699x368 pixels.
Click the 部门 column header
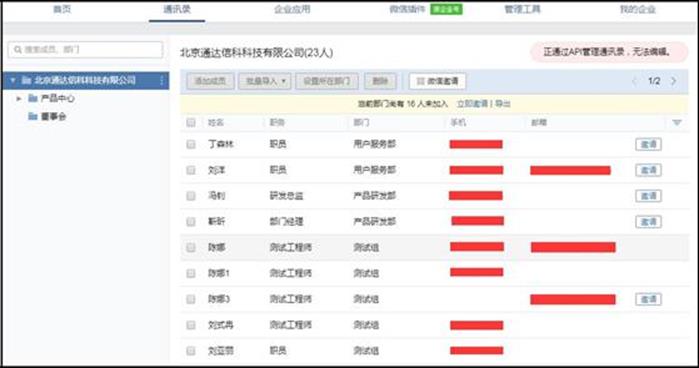(x=361, y=122)
